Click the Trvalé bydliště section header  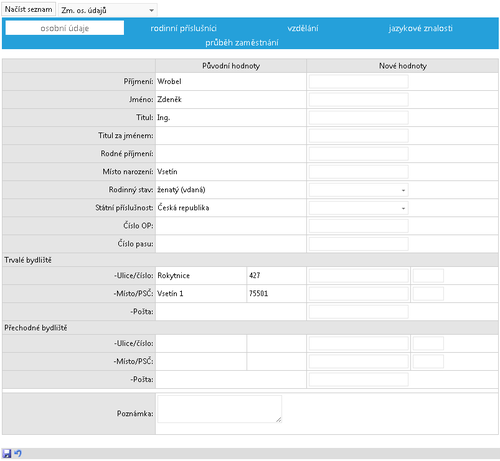pos(28,260)
